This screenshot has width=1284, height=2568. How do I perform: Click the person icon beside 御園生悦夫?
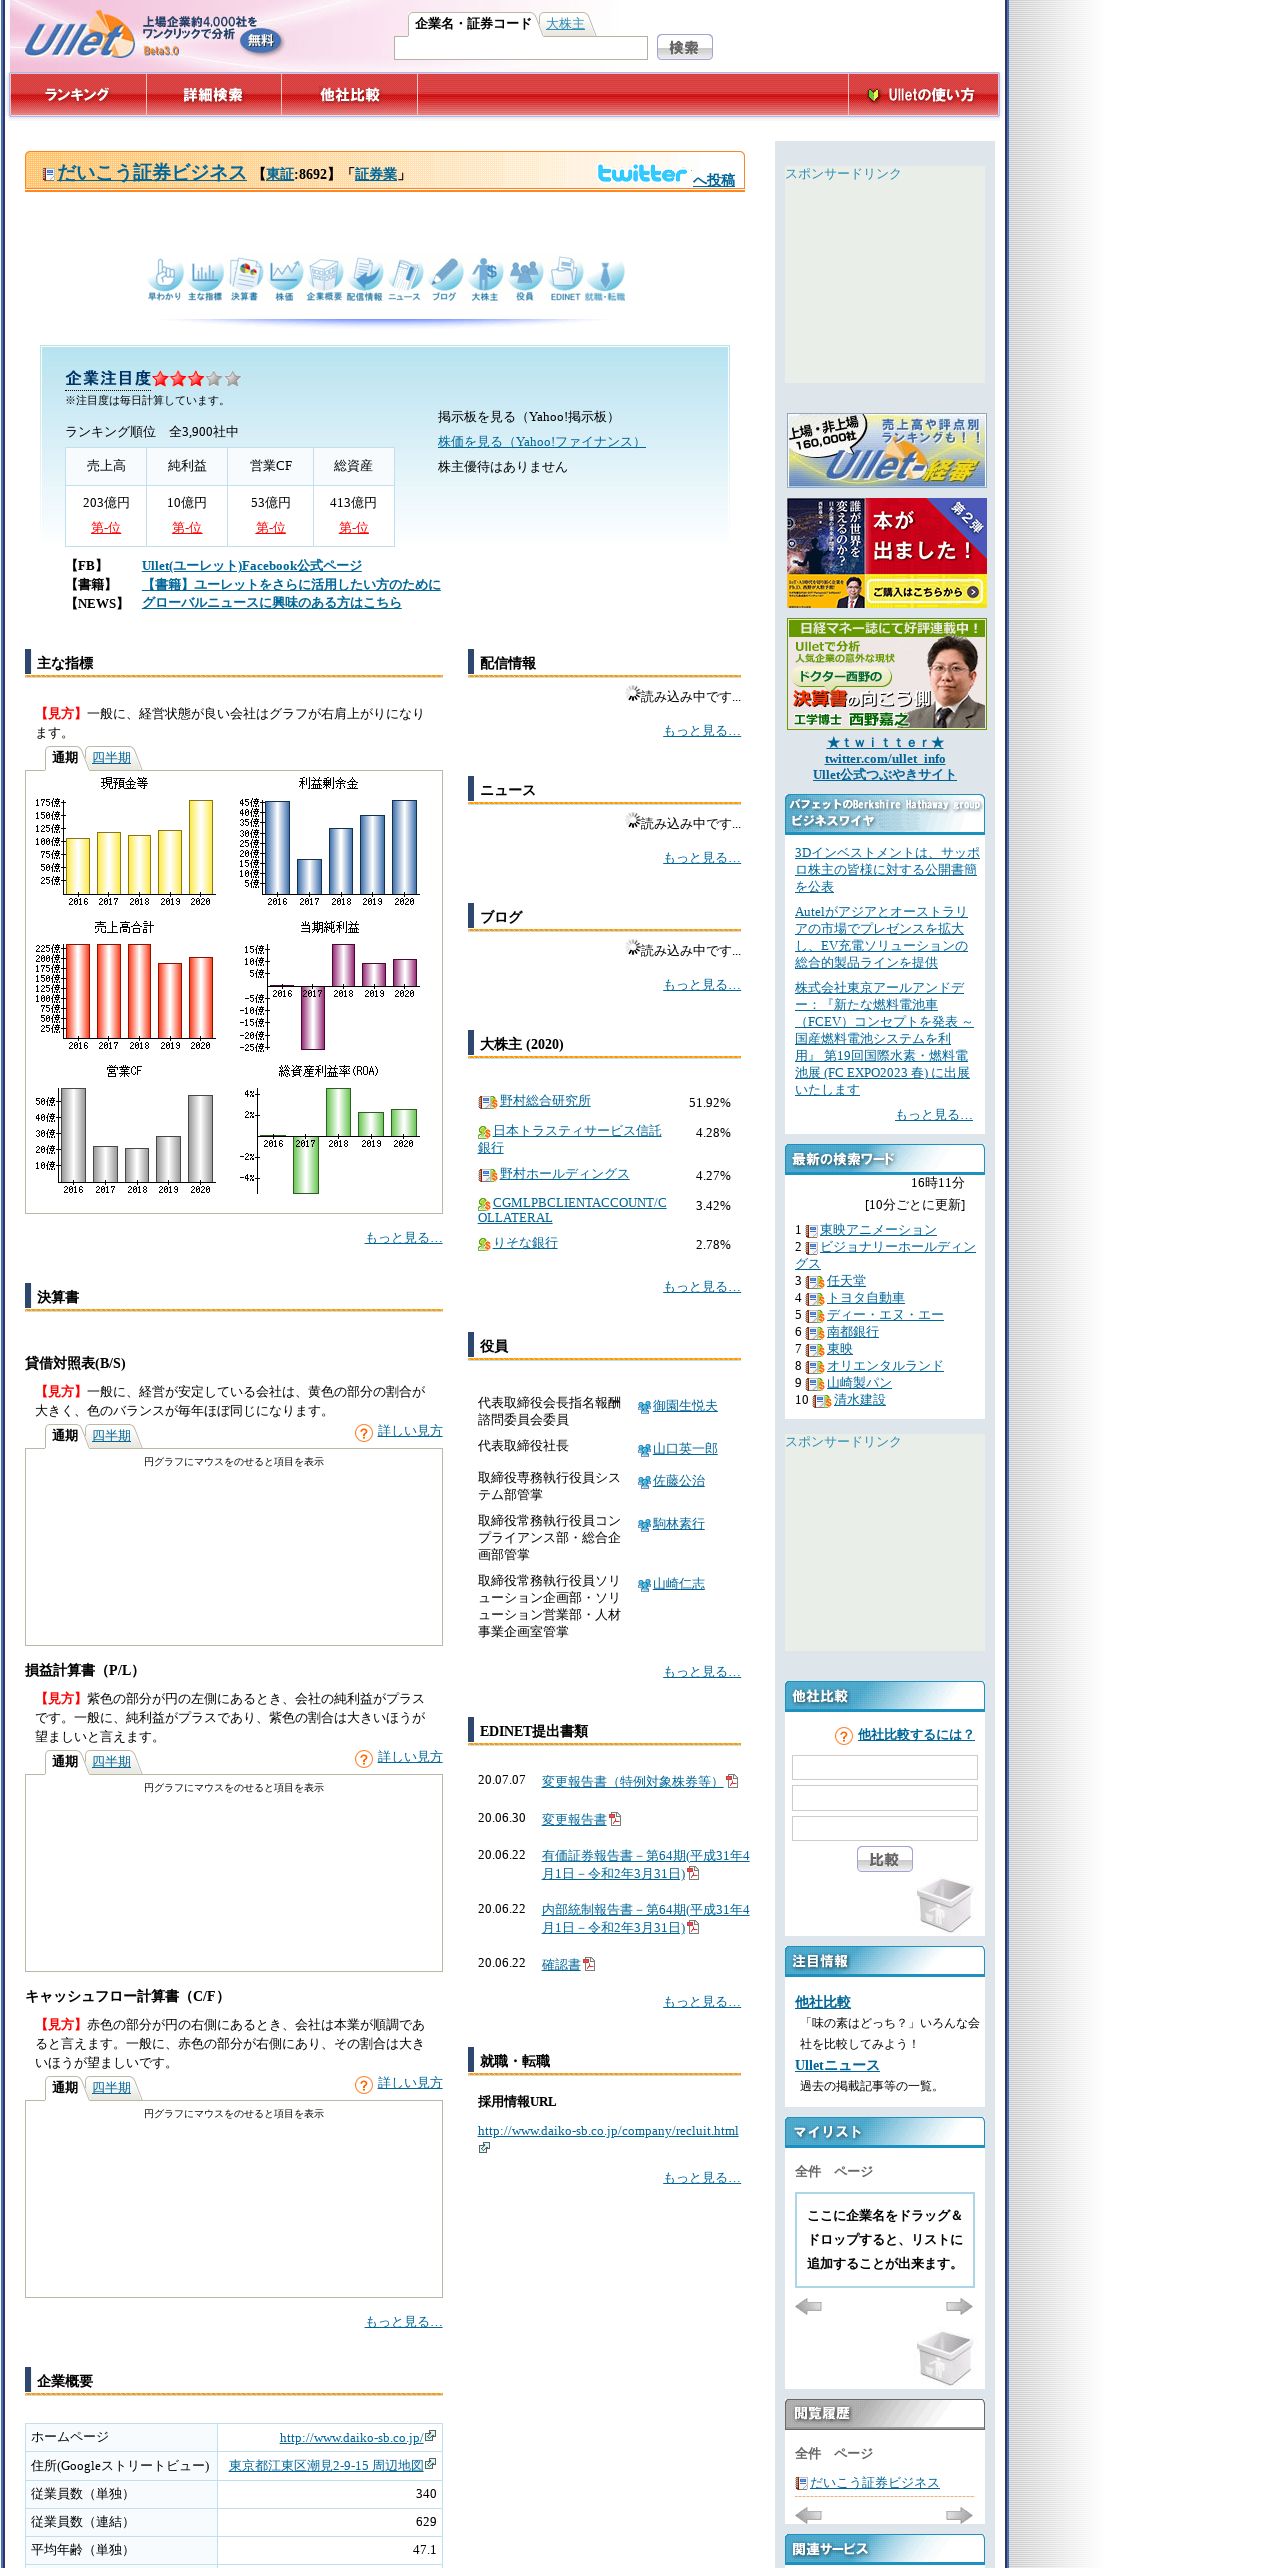coord(644,1407)
